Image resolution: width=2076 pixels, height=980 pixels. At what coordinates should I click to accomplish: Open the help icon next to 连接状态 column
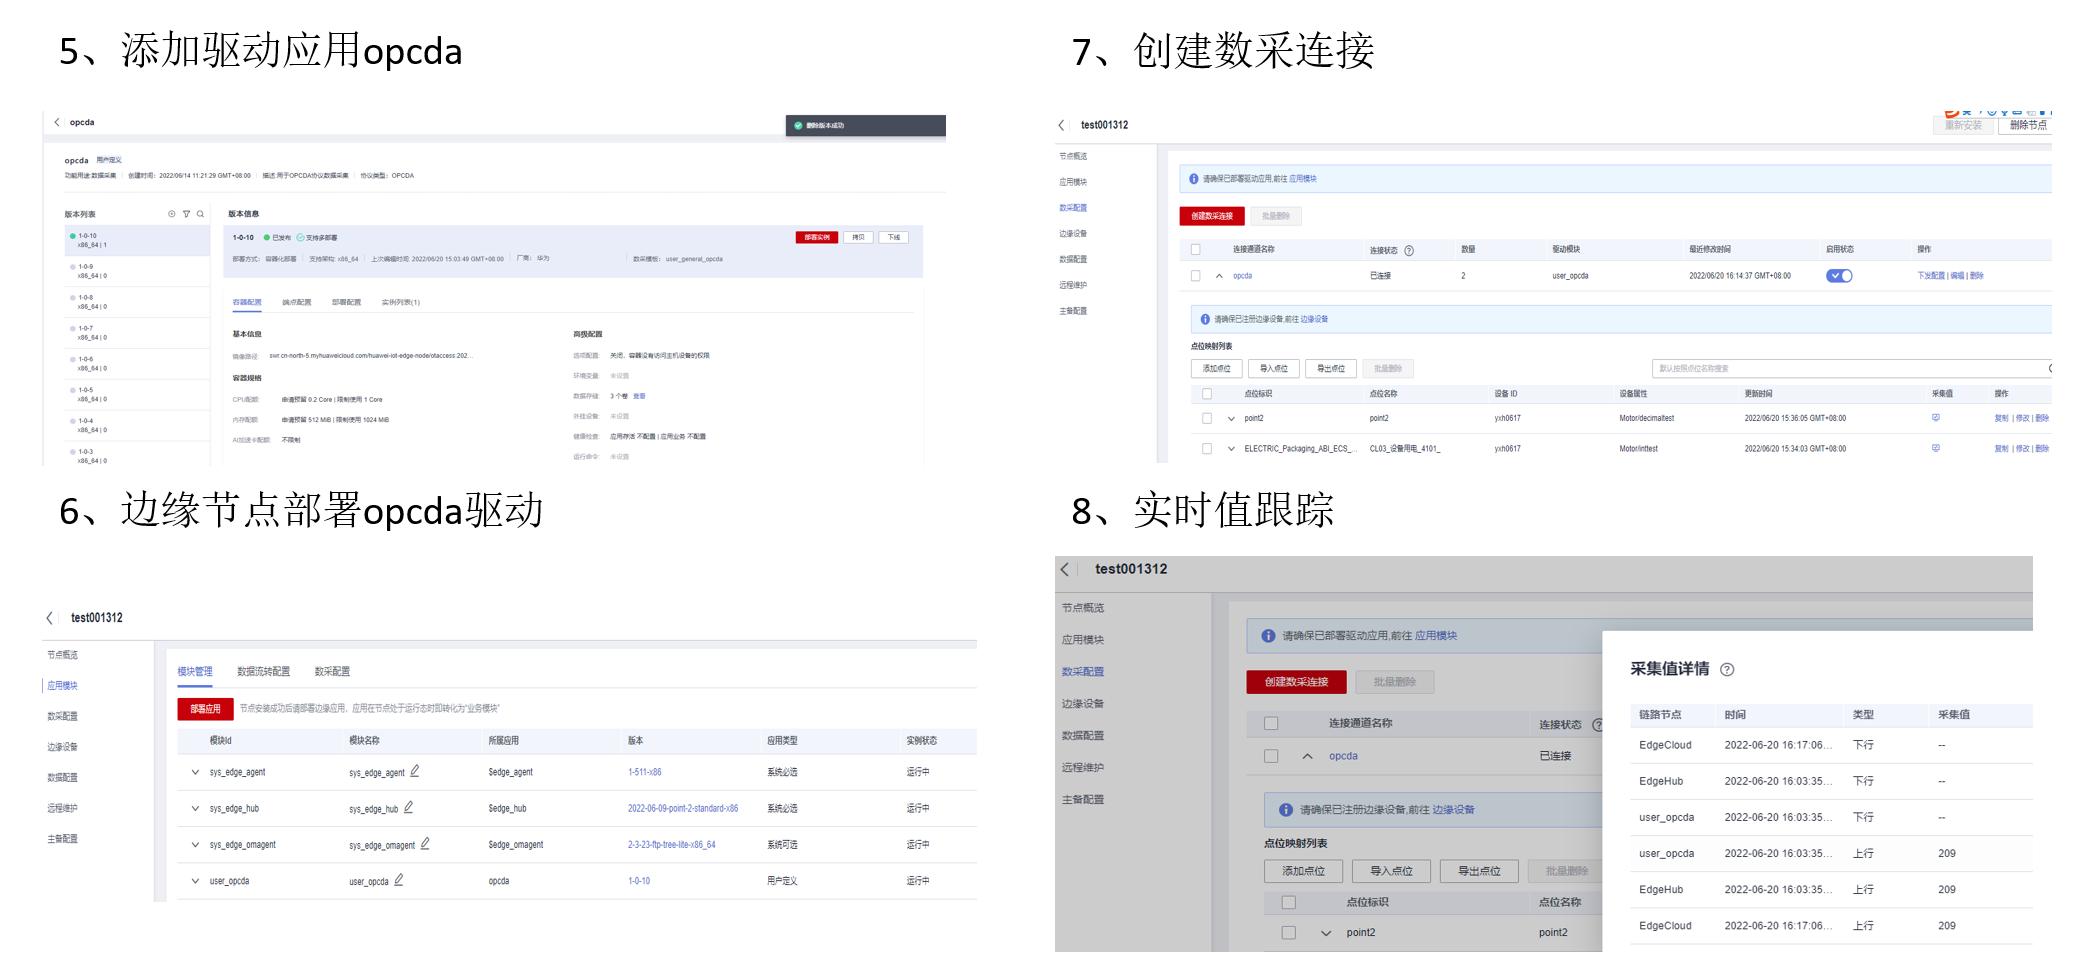(1409, 250)
